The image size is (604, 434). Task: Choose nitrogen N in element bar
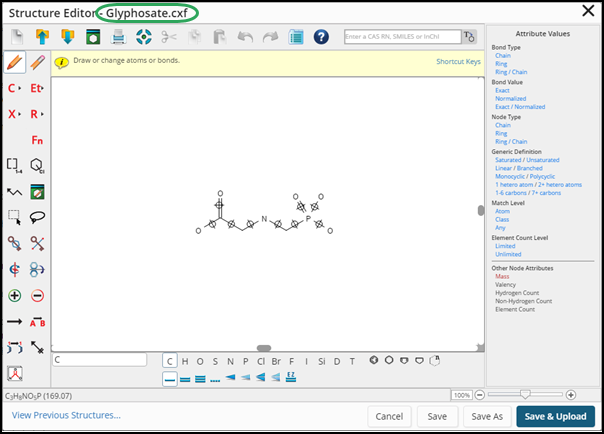tap(230, 361)
